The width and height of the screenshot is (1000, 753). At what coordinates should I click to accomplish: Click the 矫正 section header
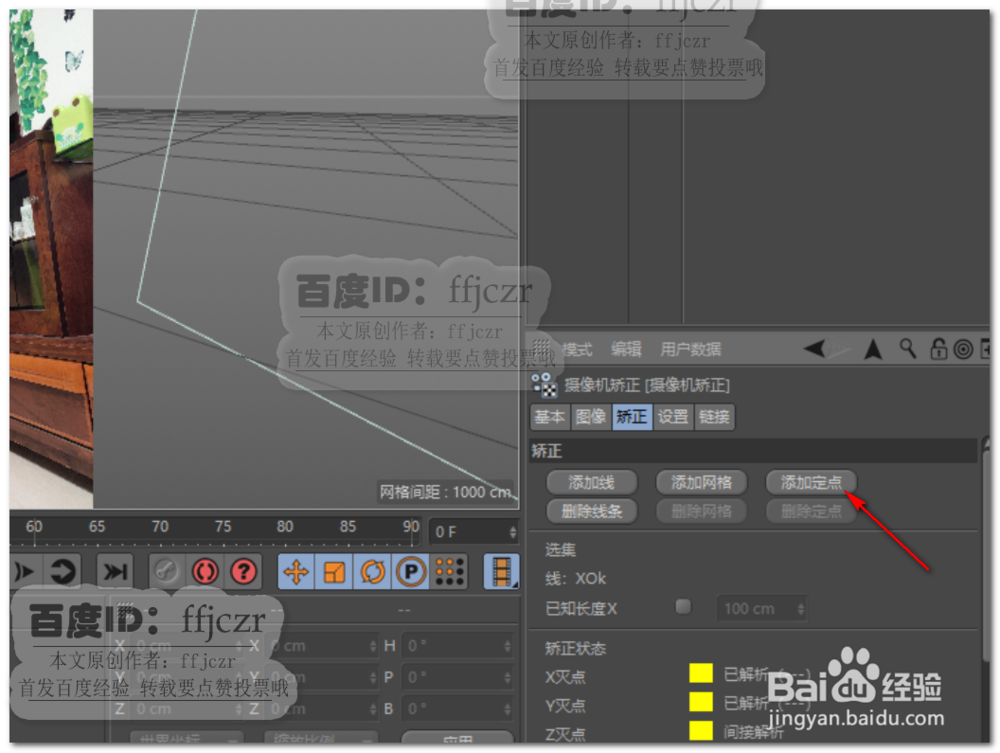(753, 451)
